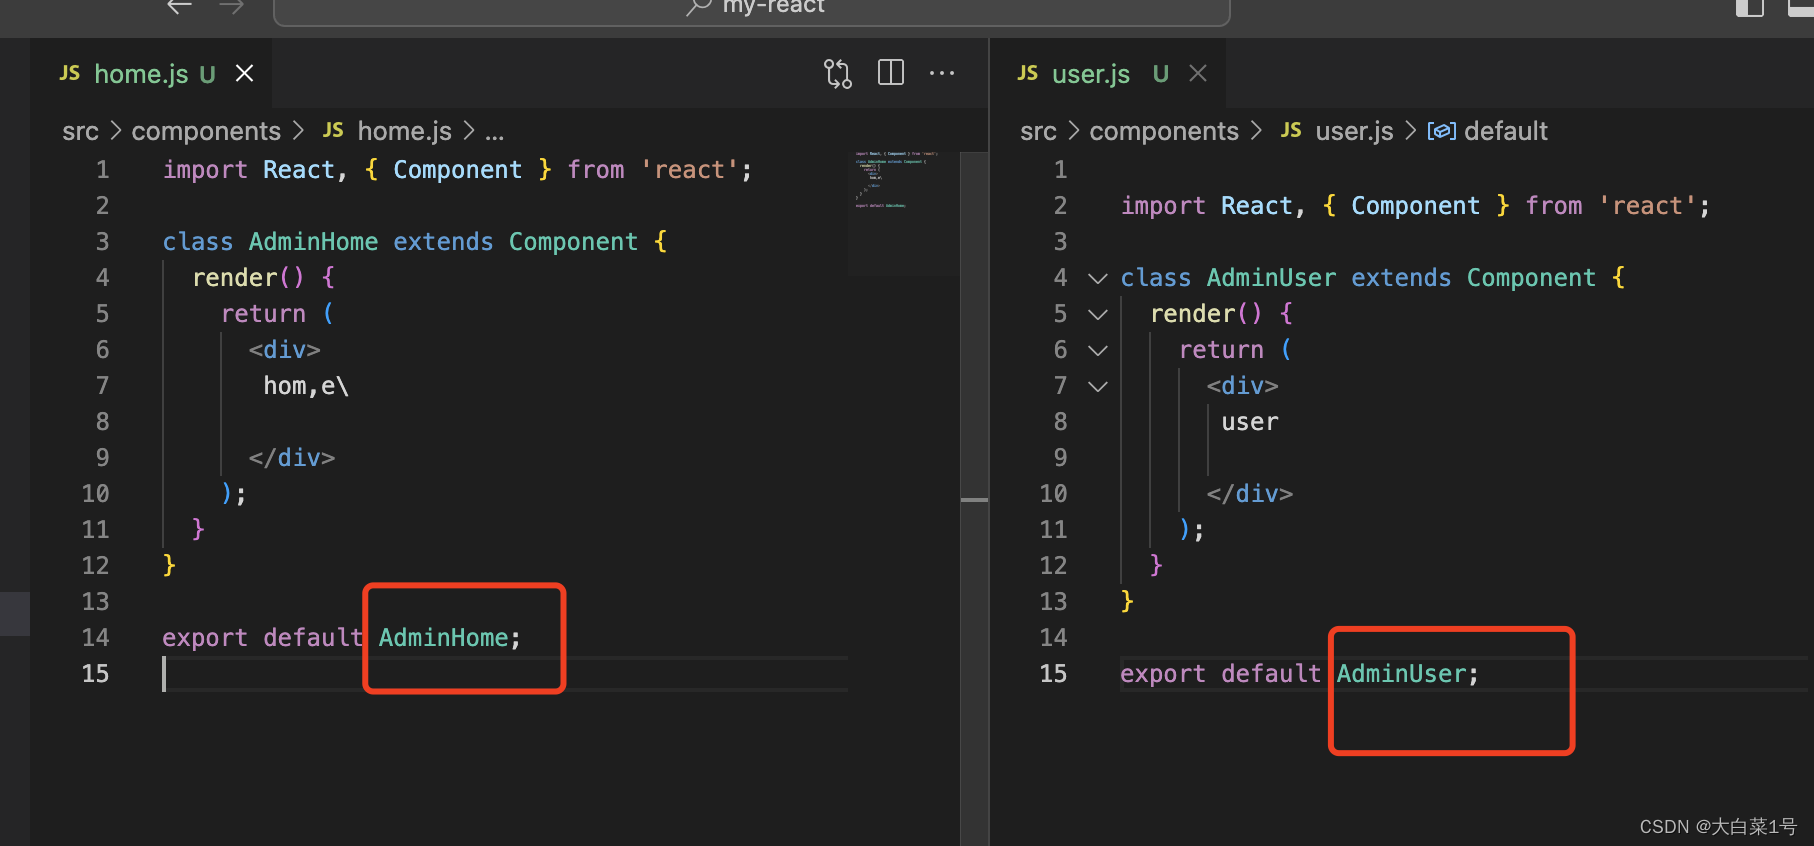Click 'react' string in user.js import
The image size is (1814, 846).
click(1647, 206)
